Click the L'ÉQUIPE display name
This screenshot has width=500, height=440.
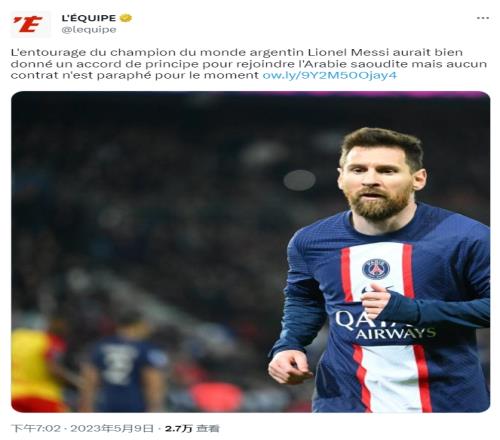(89, 18)
